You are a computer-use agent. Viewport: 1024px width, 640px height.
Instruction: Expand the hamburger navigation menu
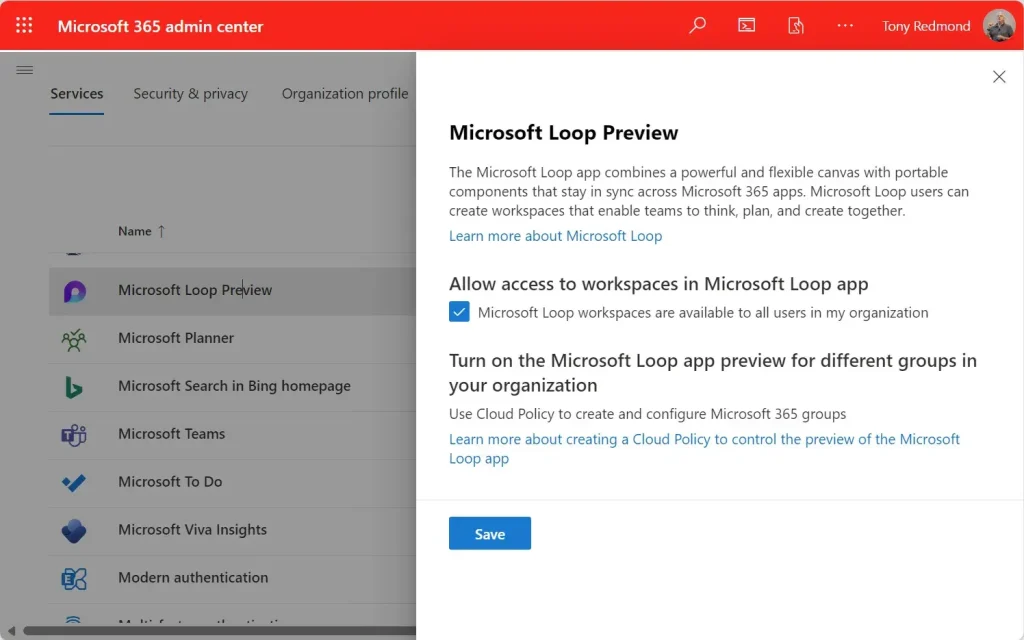pyautogui.click(x=25, y=70)
